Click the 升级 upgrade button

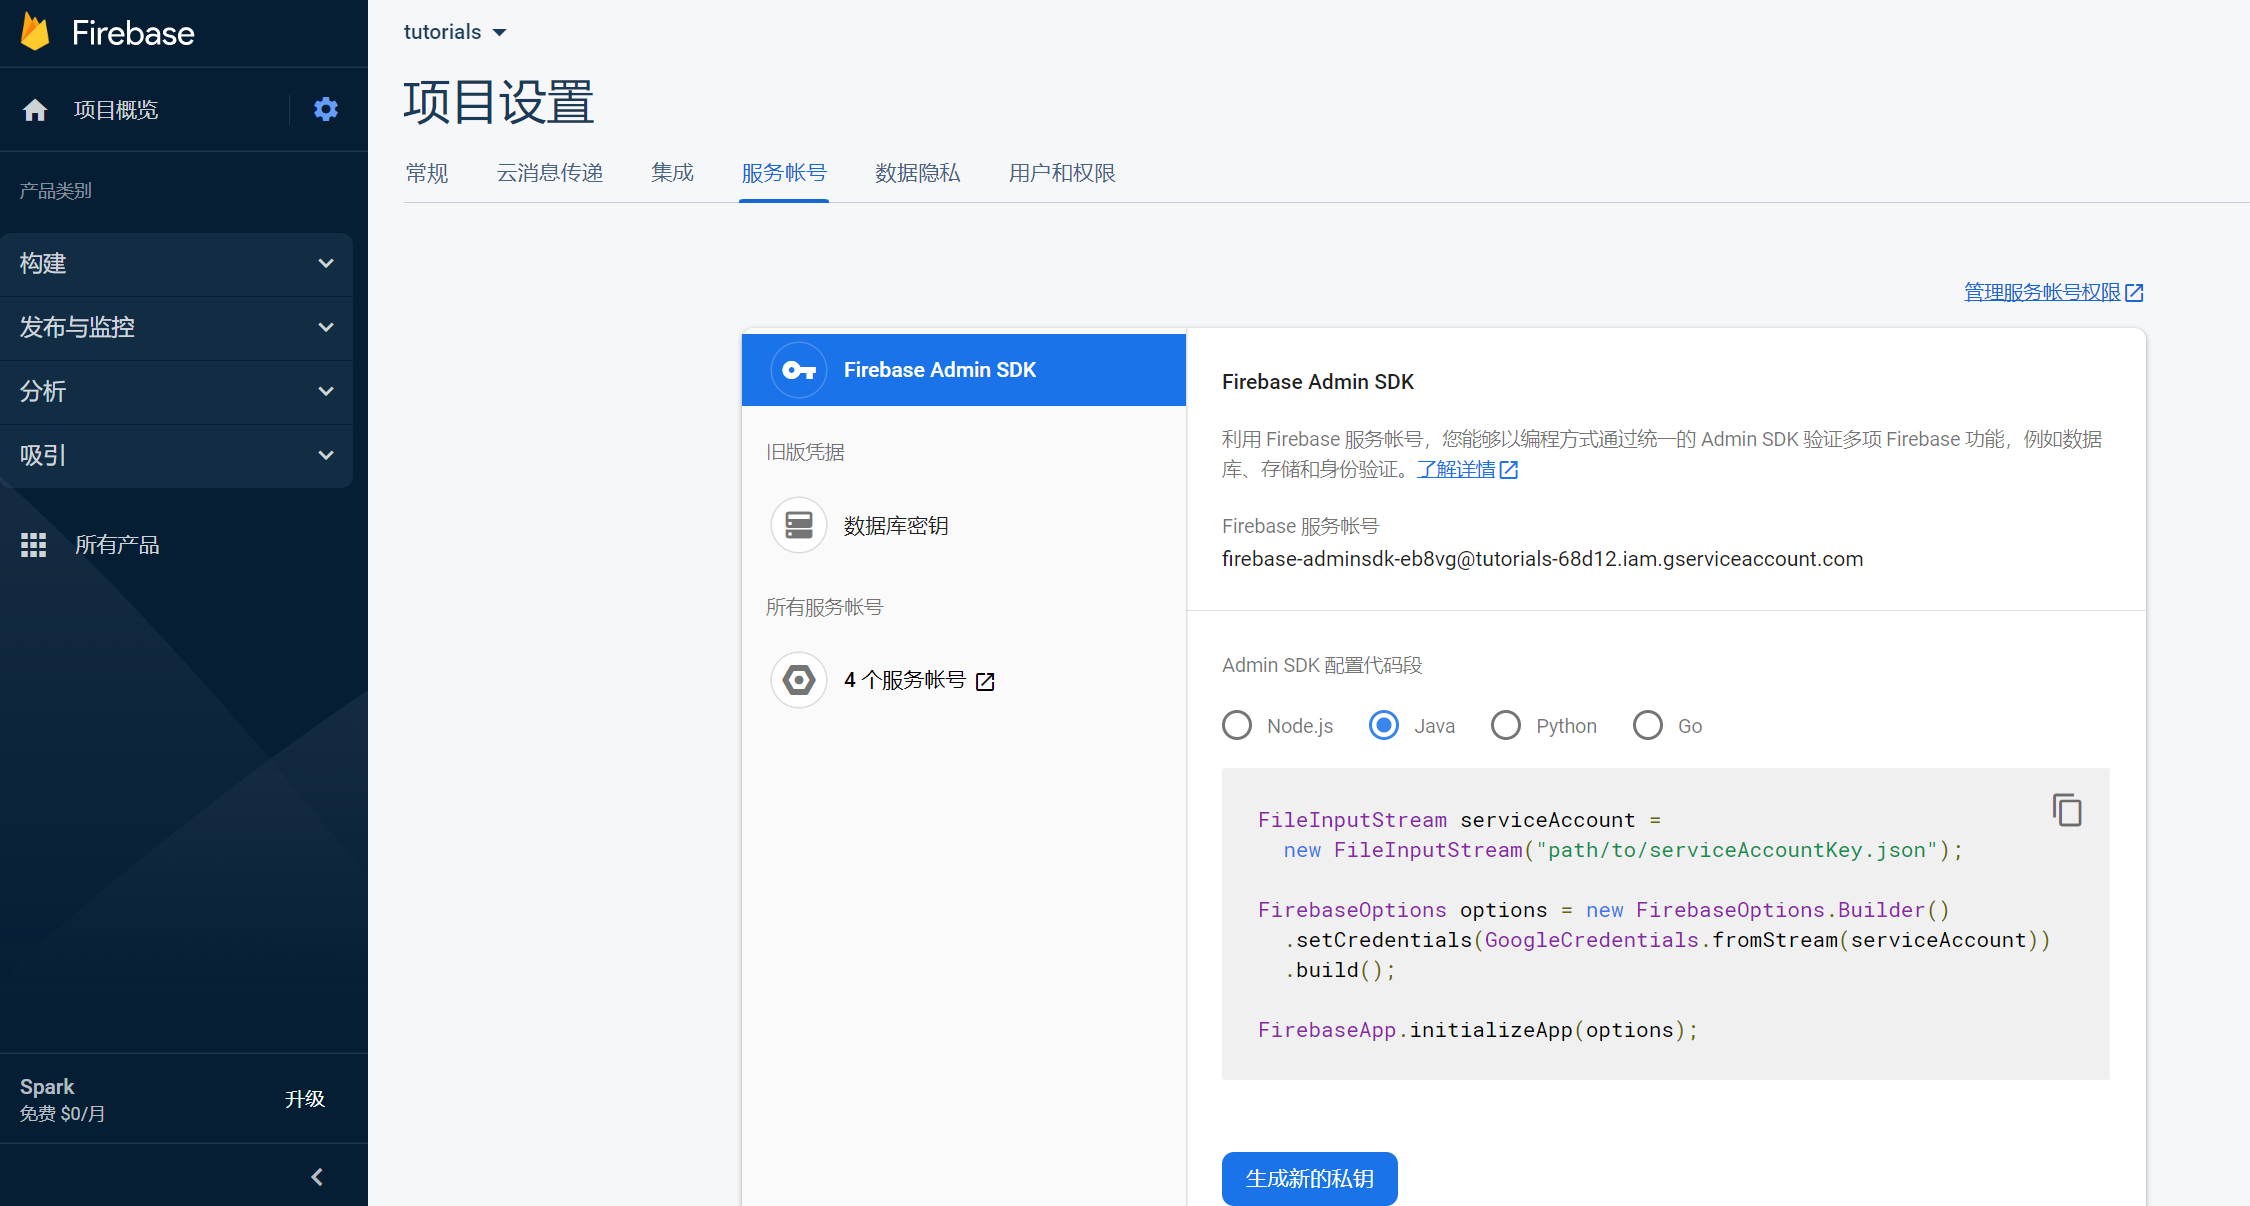[x=305, y=1099]
